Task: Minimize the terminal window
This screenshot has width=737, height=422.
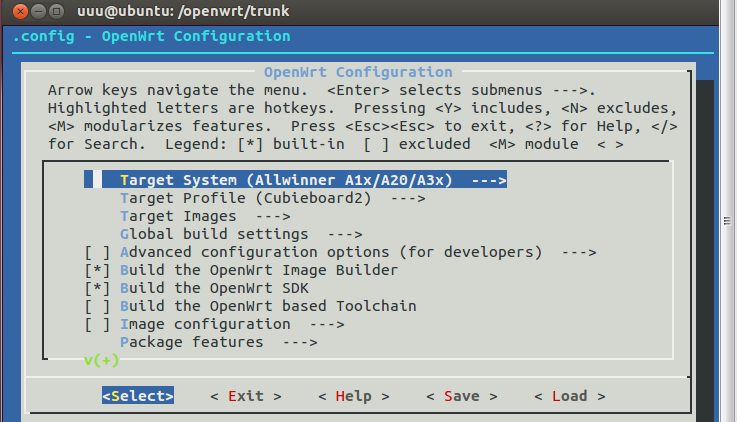Action: (38, 11)
